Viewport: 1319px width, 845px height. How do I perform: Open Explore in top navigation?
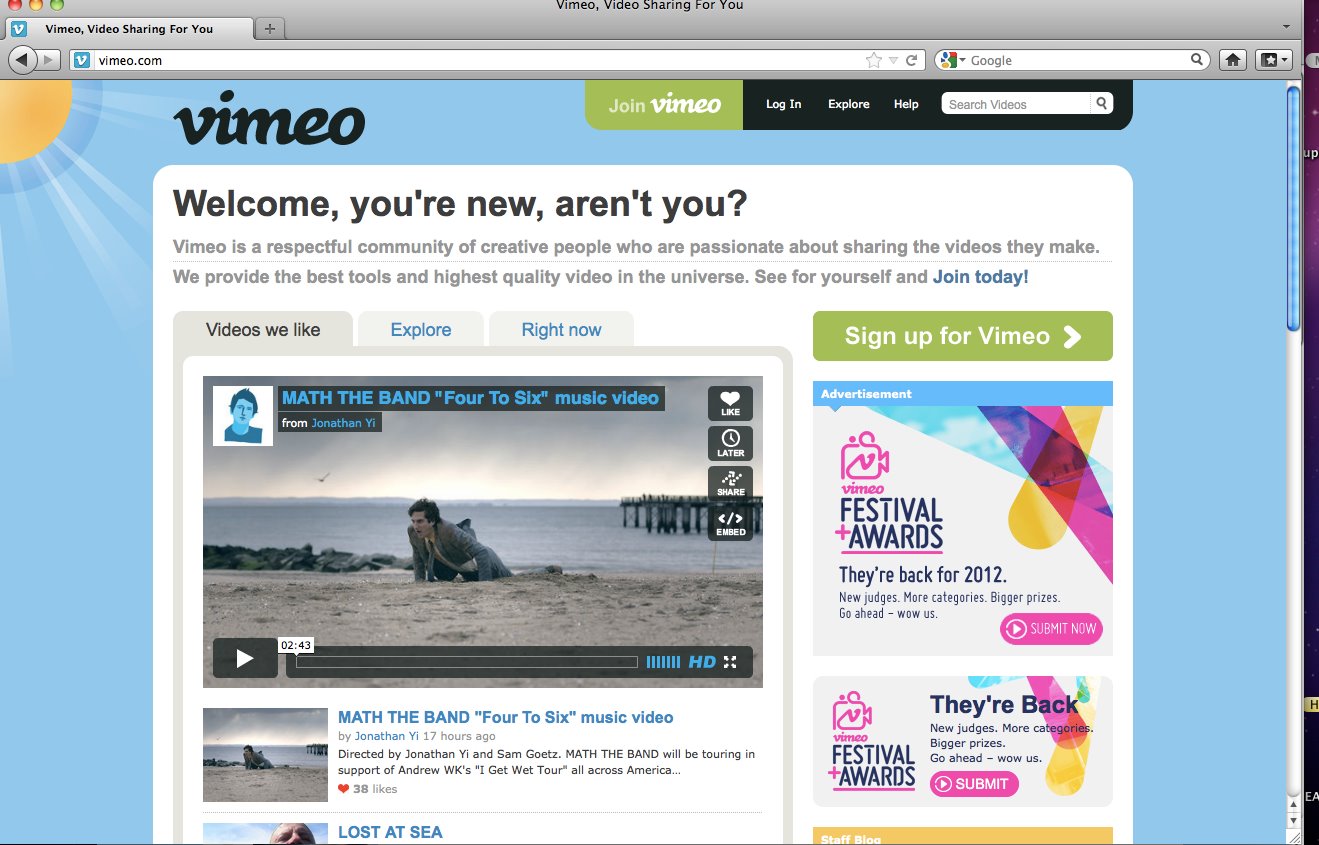tap(849, 104)
